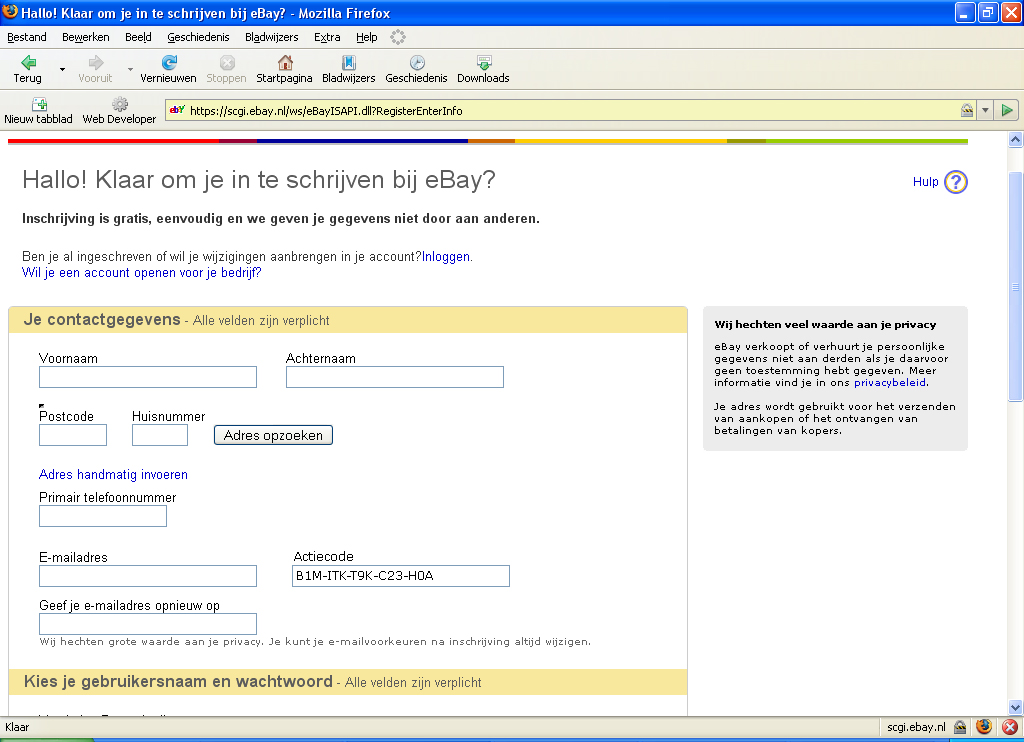1024x742 pixels.
Task: Open the Bestand menu
Action: [x=27, y=37]
